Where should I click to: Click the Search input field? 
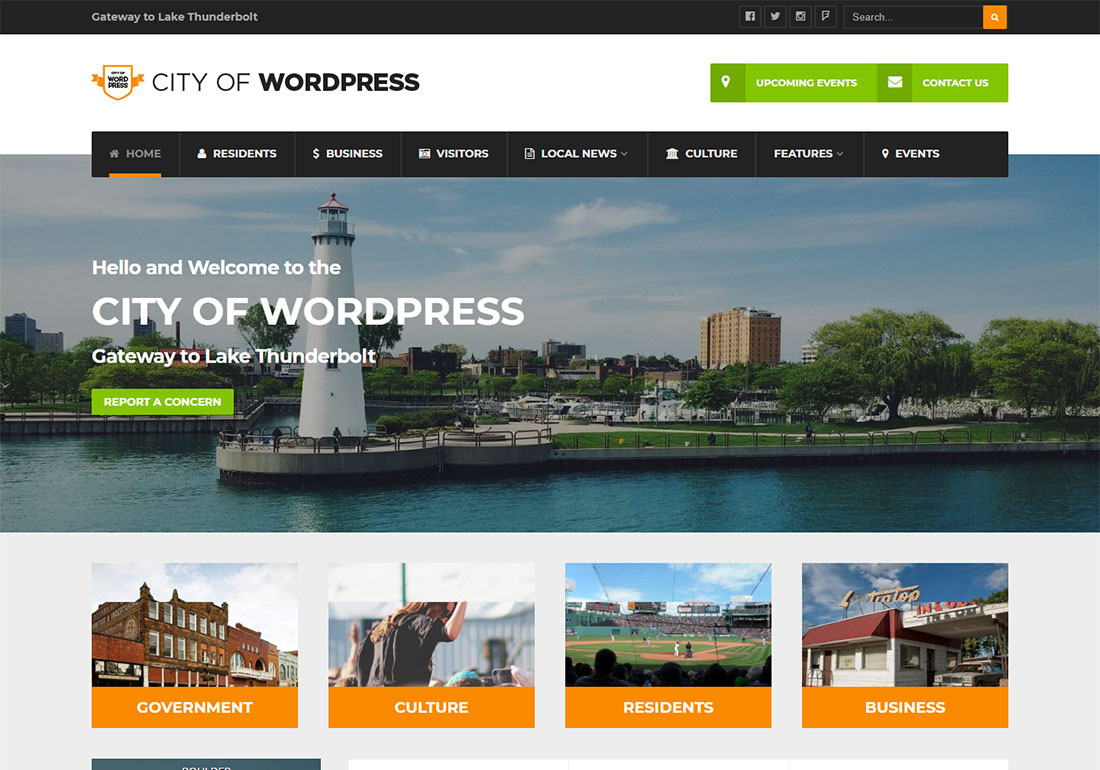tap(913, 17)
